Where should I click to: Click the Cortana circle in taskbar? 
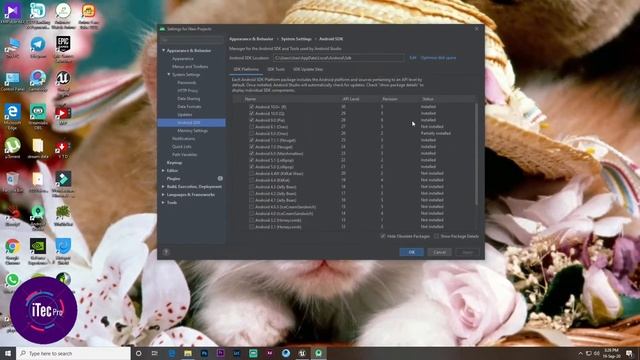click(138, 353)
